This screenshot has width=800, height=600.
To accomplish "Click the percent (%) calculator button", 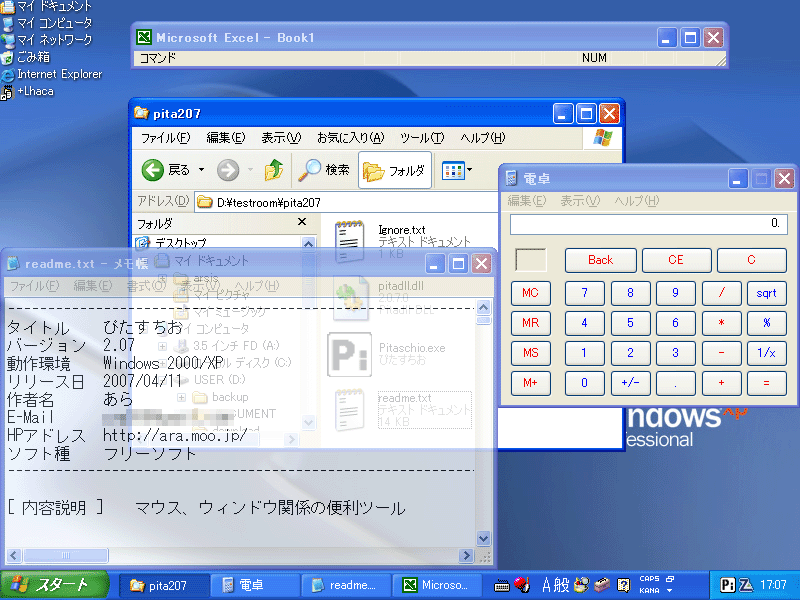I will (766, 323).
